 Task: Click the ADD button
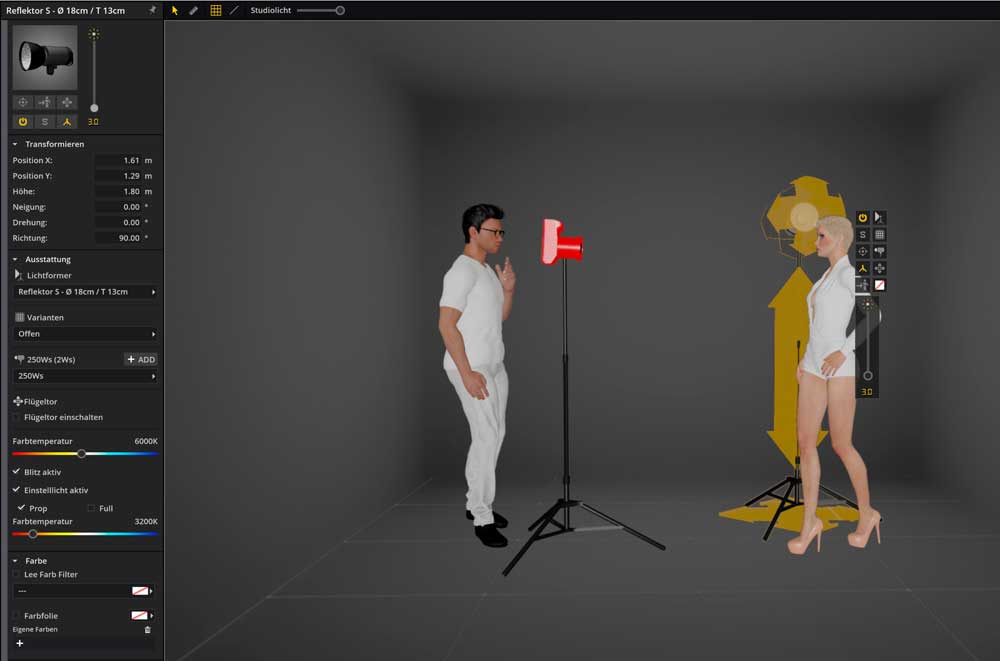(x=141, y=359)
